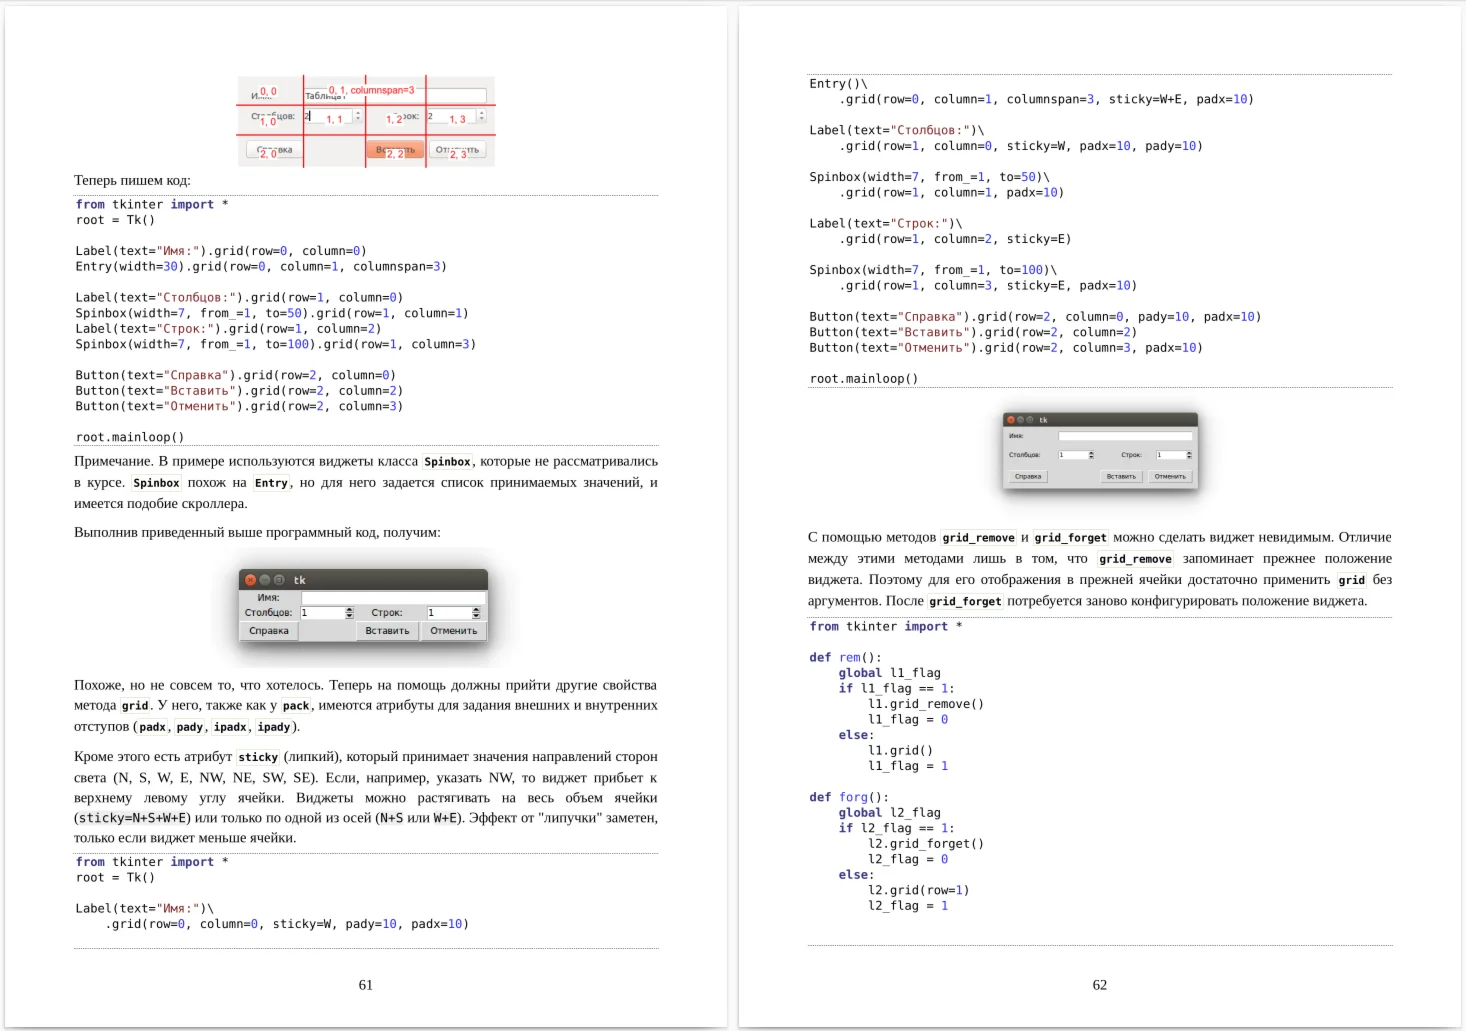The width and height of the screenshot is (1466, 1031).
Task: Click "root.mainloop()" on page 62
Action: pos(864,379)
